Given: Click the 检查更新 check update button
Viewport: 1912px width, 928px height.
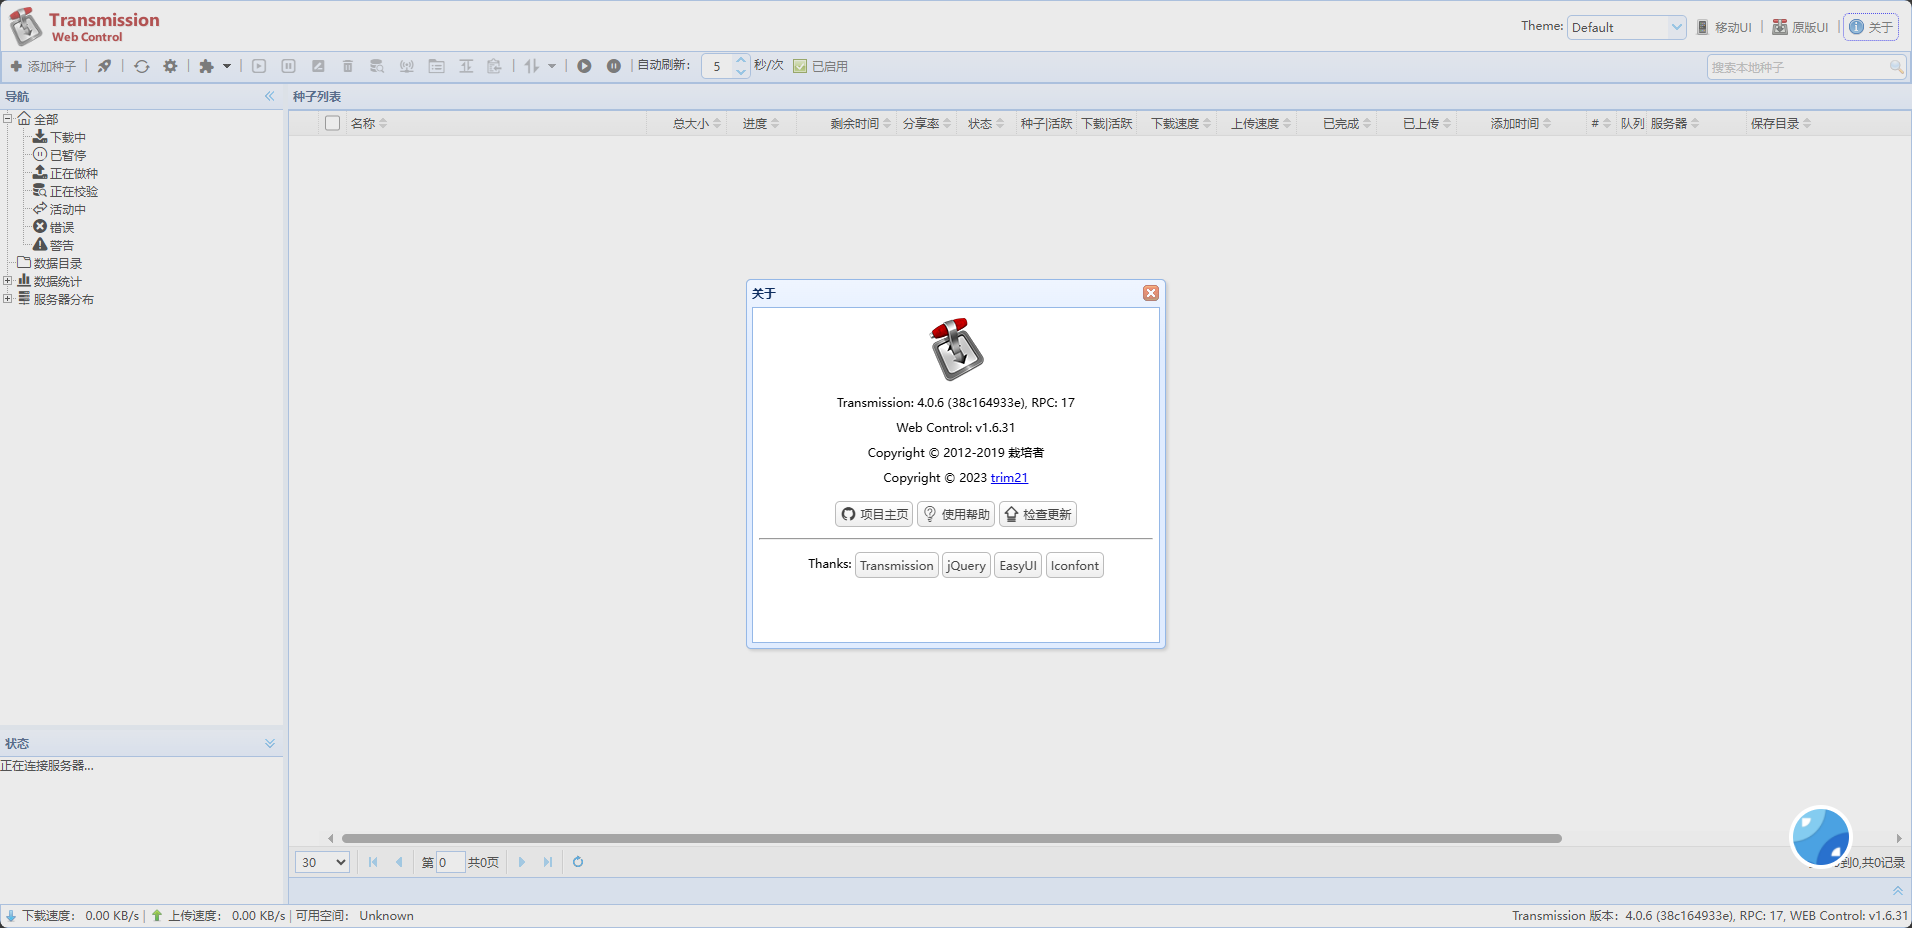Looking at the screenshot, I should [1038, 514].
